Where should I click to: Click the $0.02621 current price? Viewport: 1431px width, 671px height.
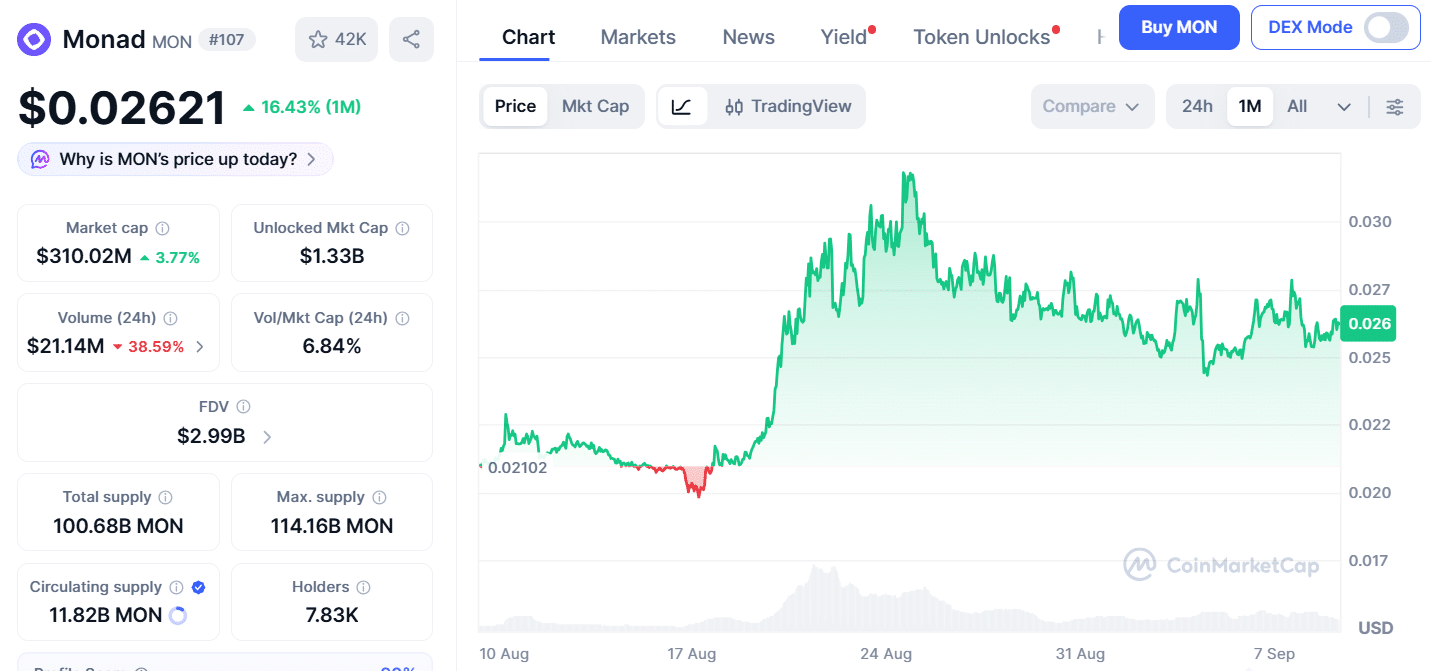[122, 108]
